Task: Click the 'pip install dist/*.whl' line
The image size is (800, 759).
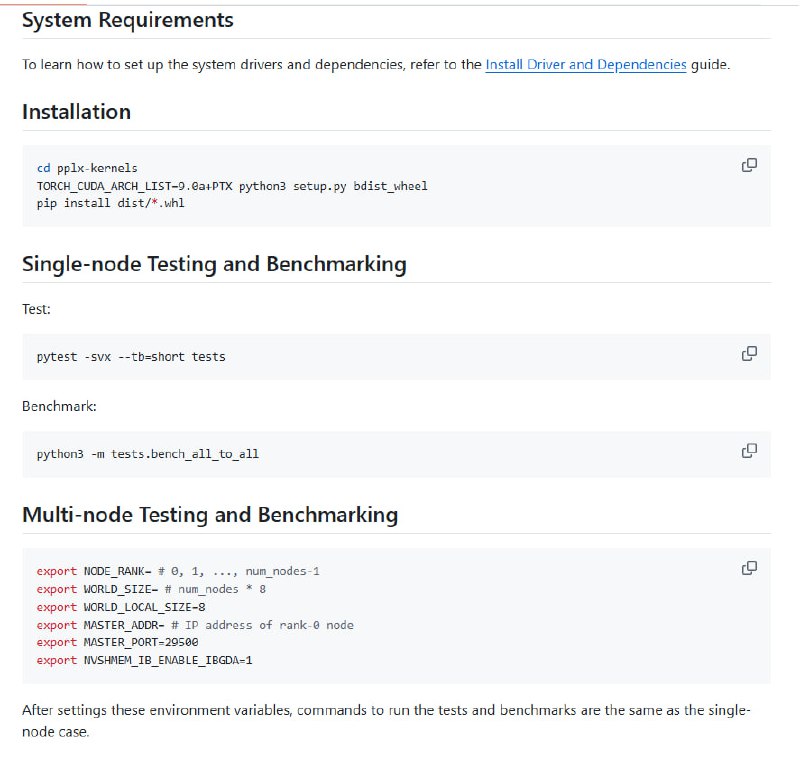Action: 110,203
